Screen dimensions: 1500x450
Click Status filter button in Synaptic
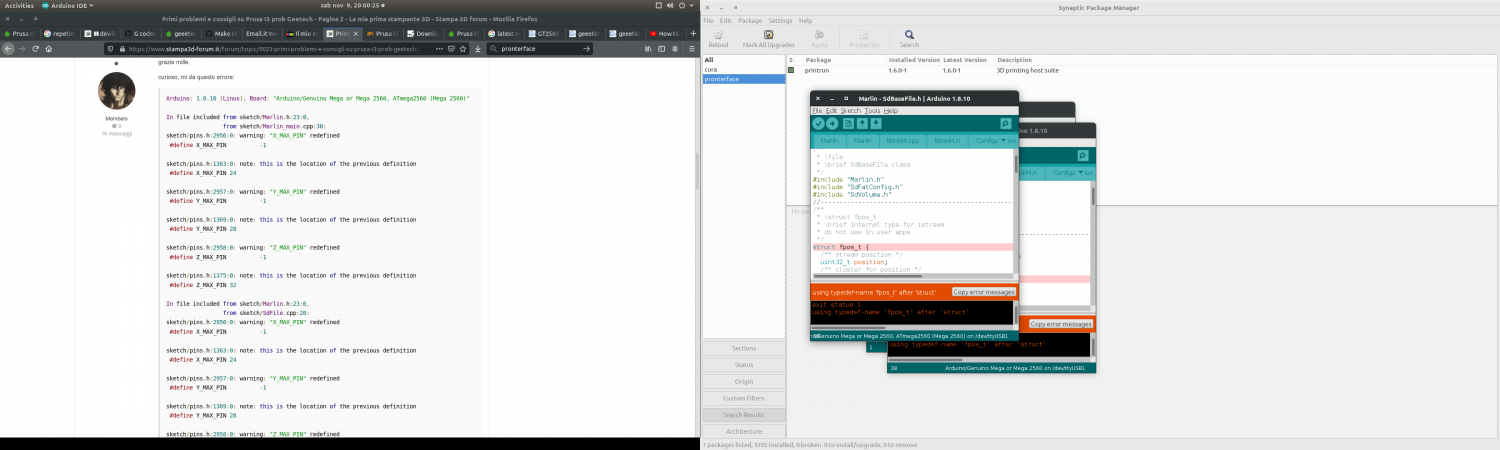coord(743,365)
